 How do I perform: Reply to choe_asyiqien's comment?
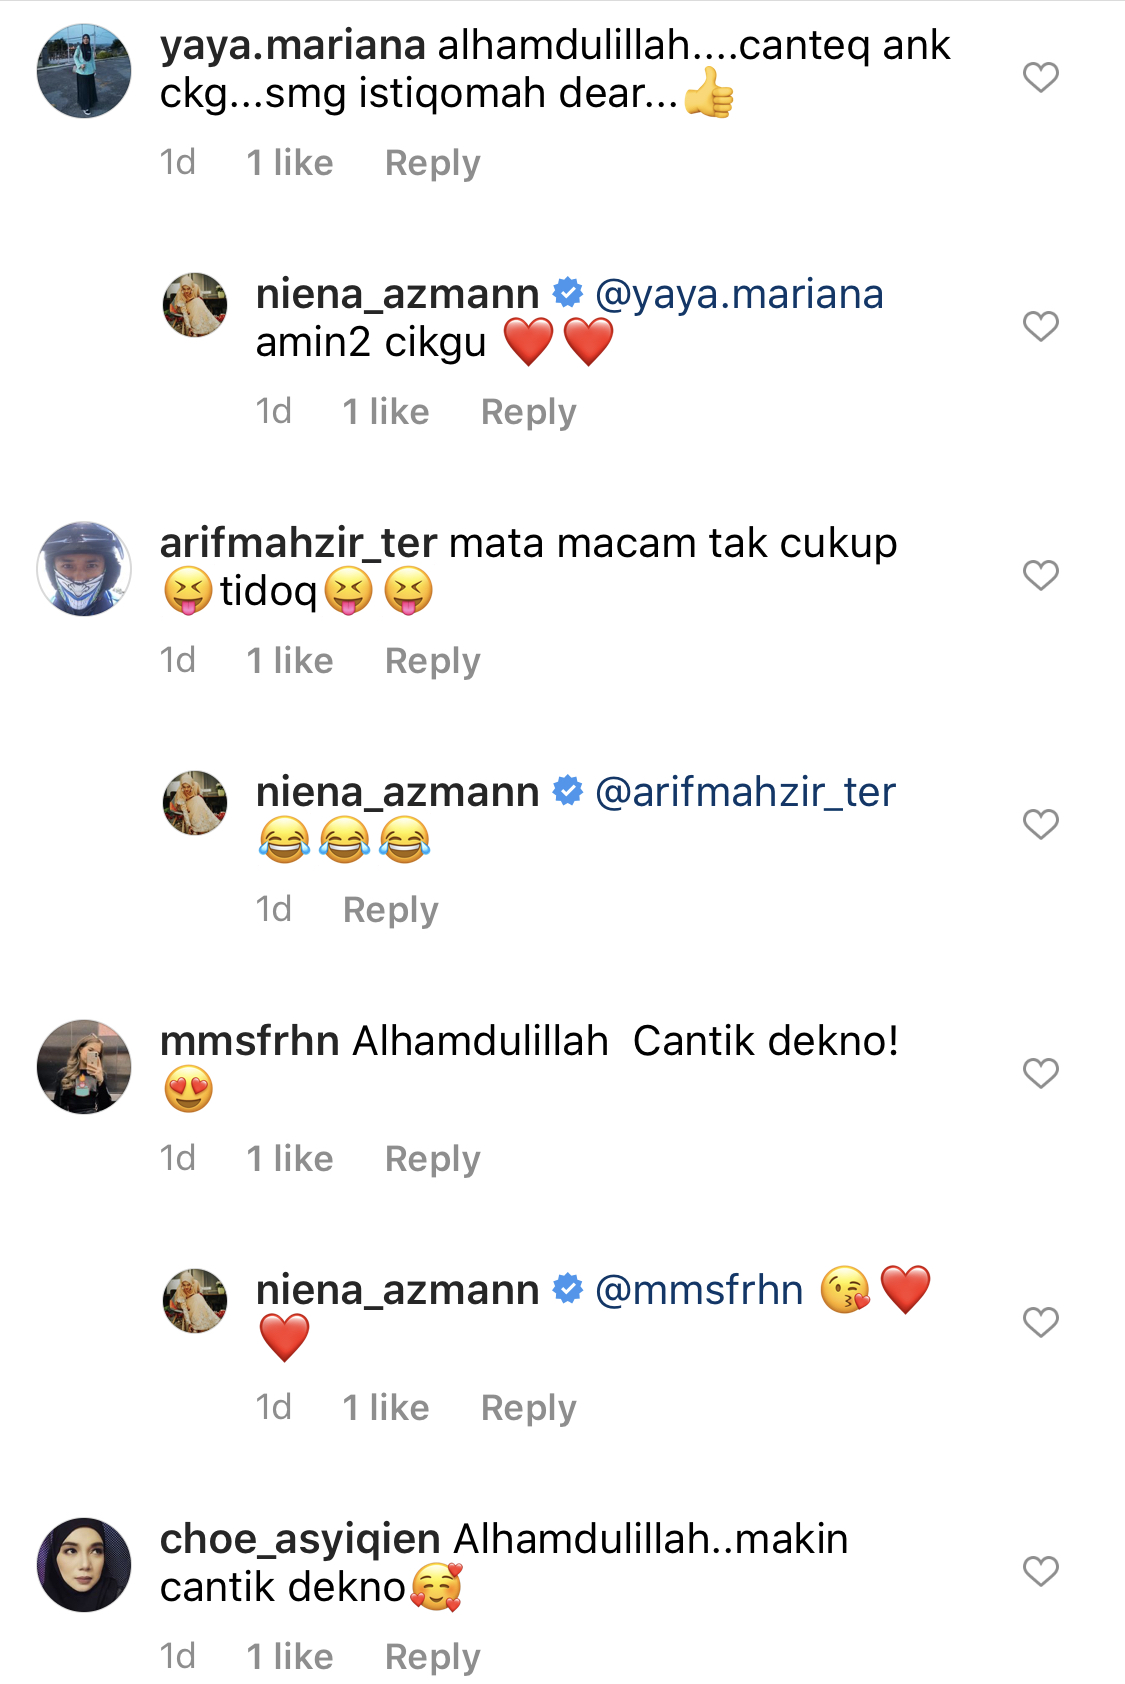[x=432, y=1657]
